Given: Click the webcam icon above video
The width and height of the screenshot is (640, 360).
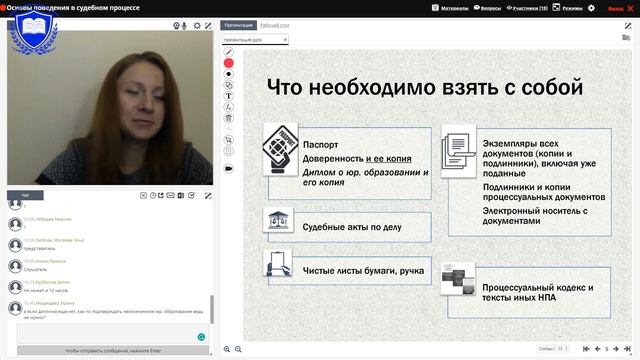Looking at the screenshot, I should (176, 26).
